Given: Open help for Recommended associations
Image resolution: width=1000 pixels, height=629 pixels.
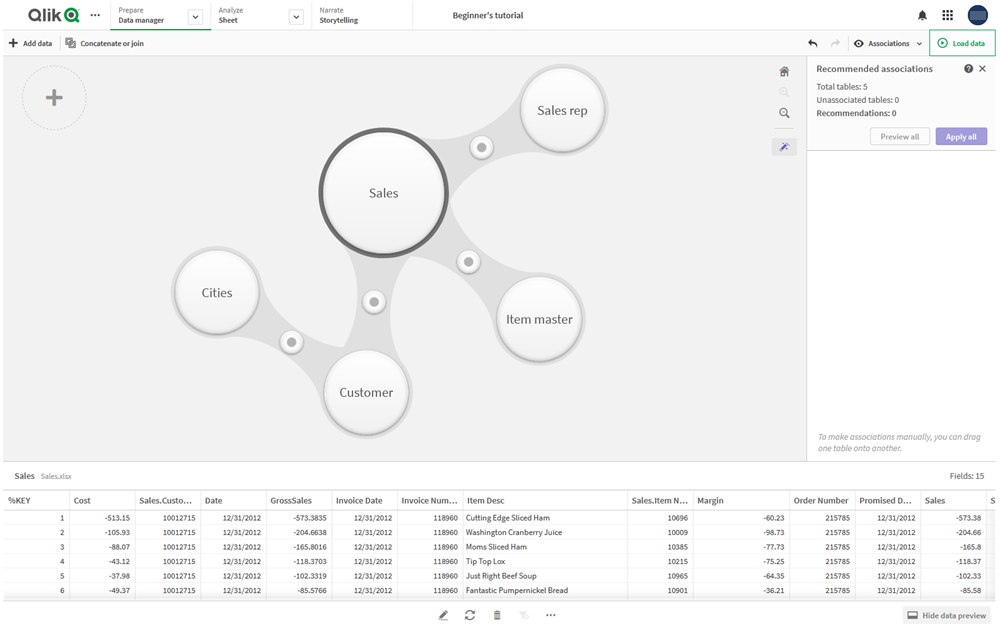Looking at the screenshot, I should click(x=968, y=69).
